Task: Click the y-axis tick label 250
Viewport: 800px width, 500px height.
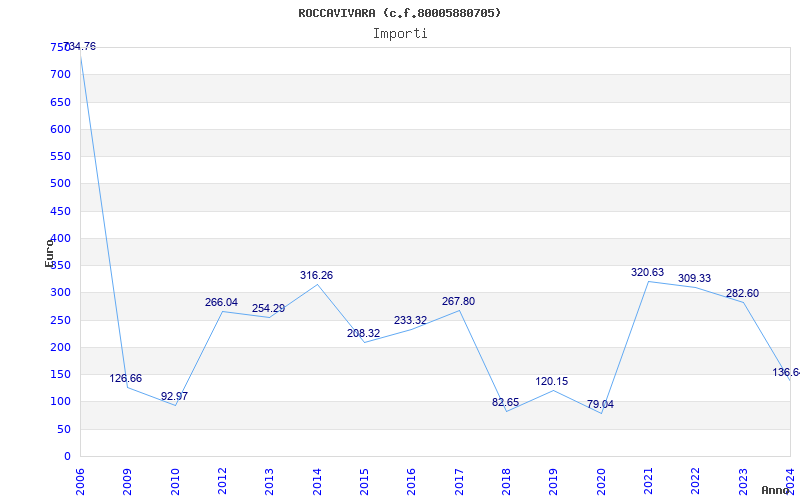Action: (60, 320)
